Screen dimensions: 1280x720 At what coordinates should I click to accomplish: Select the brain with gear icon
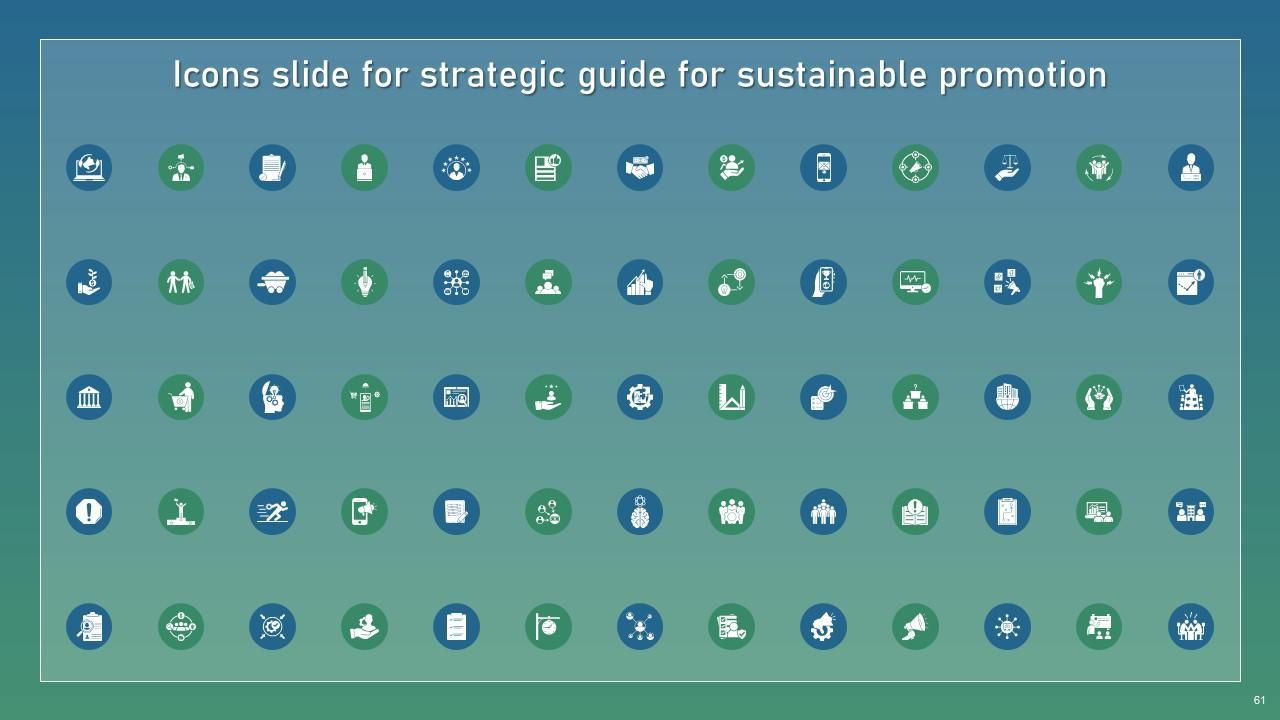[x=640, y=512]
